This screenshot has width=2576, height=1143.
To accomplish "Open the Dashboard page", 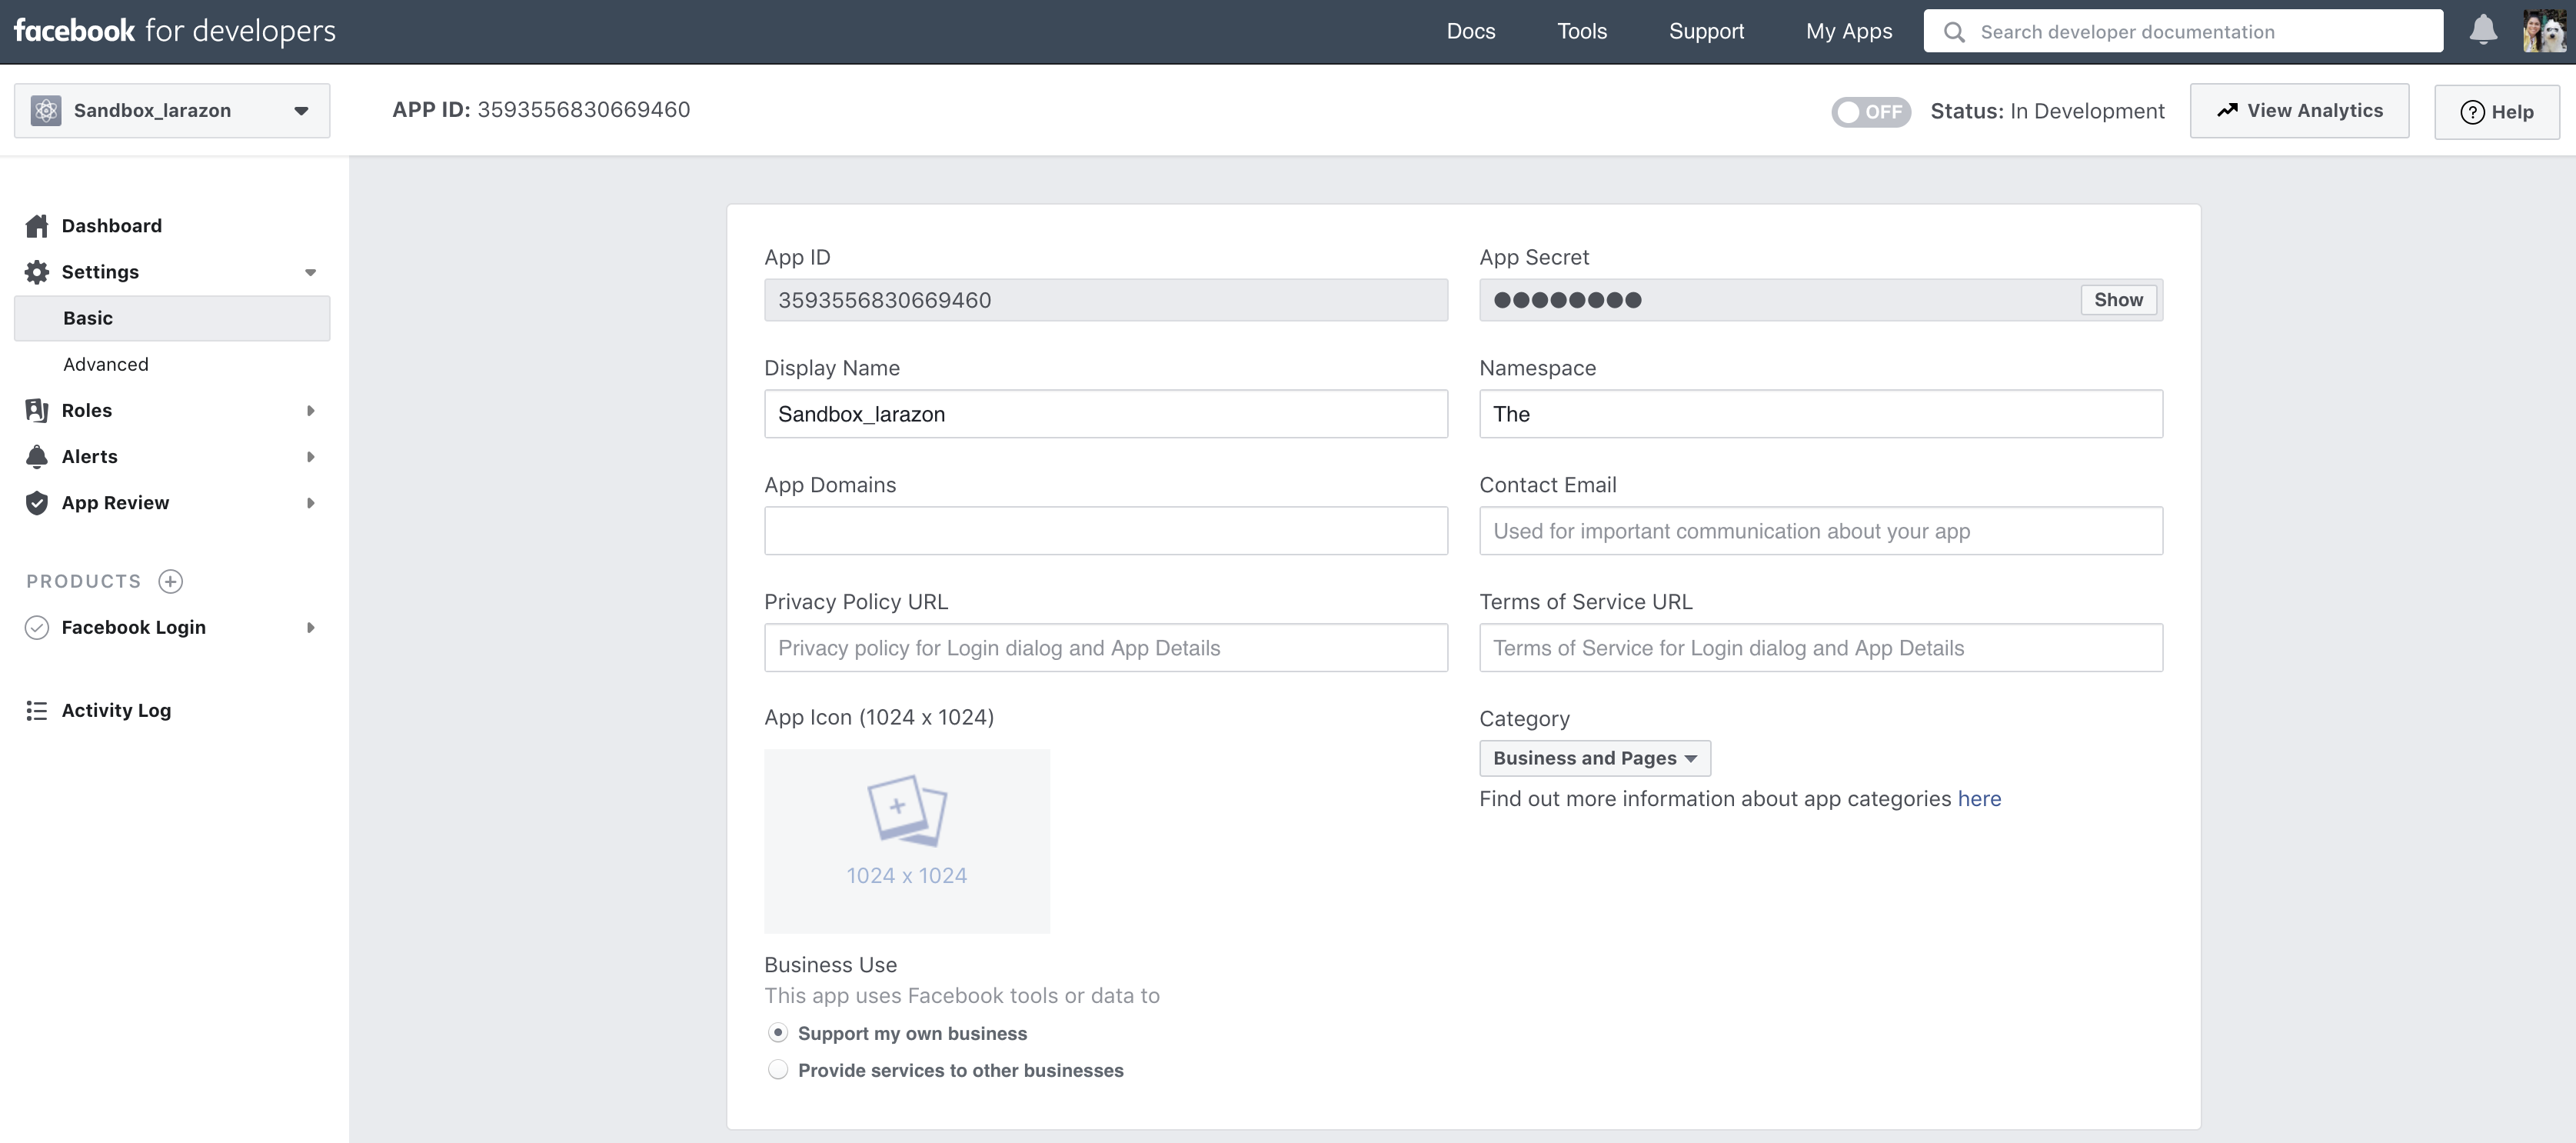I will [112, 226].
